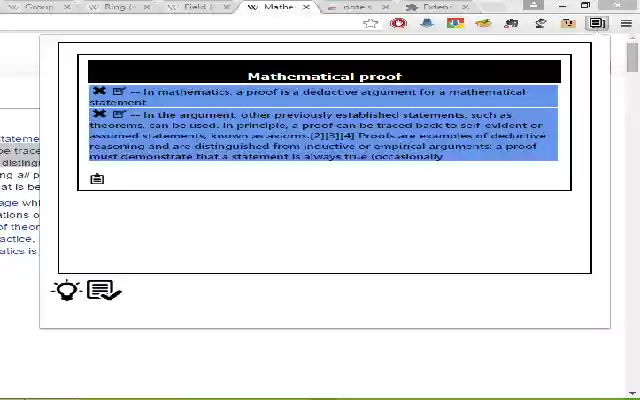Delete the first note with the X icon

pos(99,91)
